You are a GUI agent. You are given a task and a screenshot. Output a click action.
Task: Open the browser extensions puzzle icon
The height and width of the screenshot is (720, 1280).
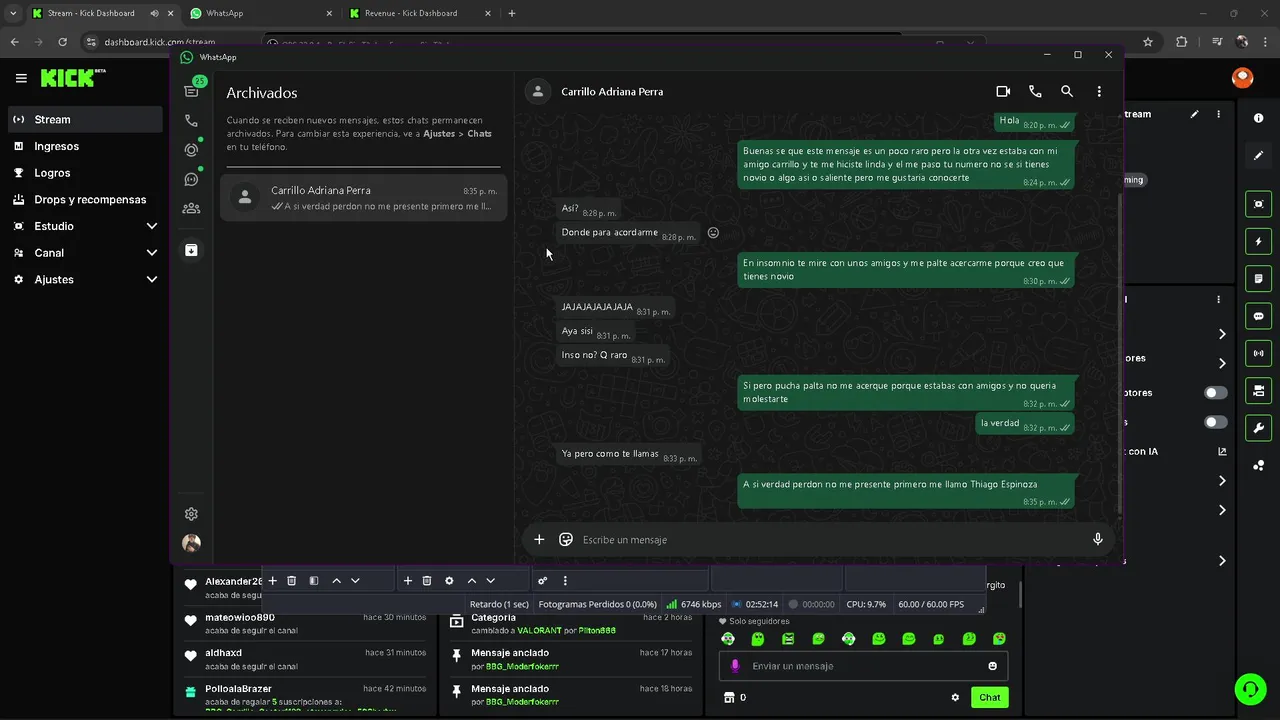(x=1182, y=42)
